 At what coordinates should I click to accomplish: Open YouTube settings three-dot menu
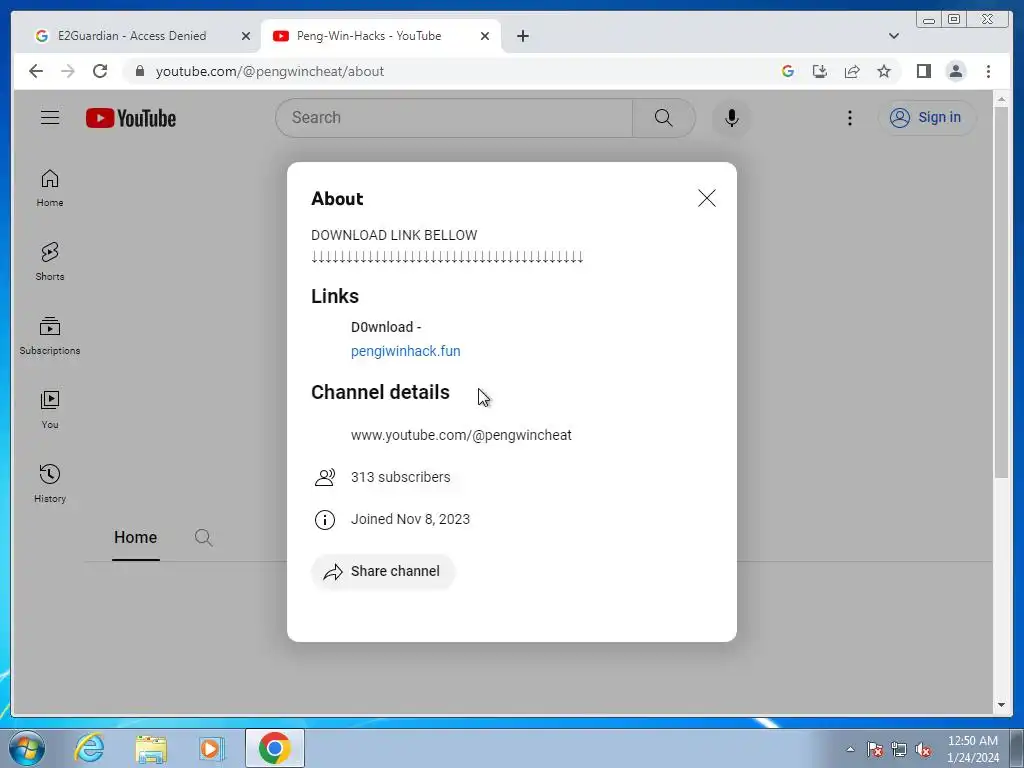click(850, 118)
